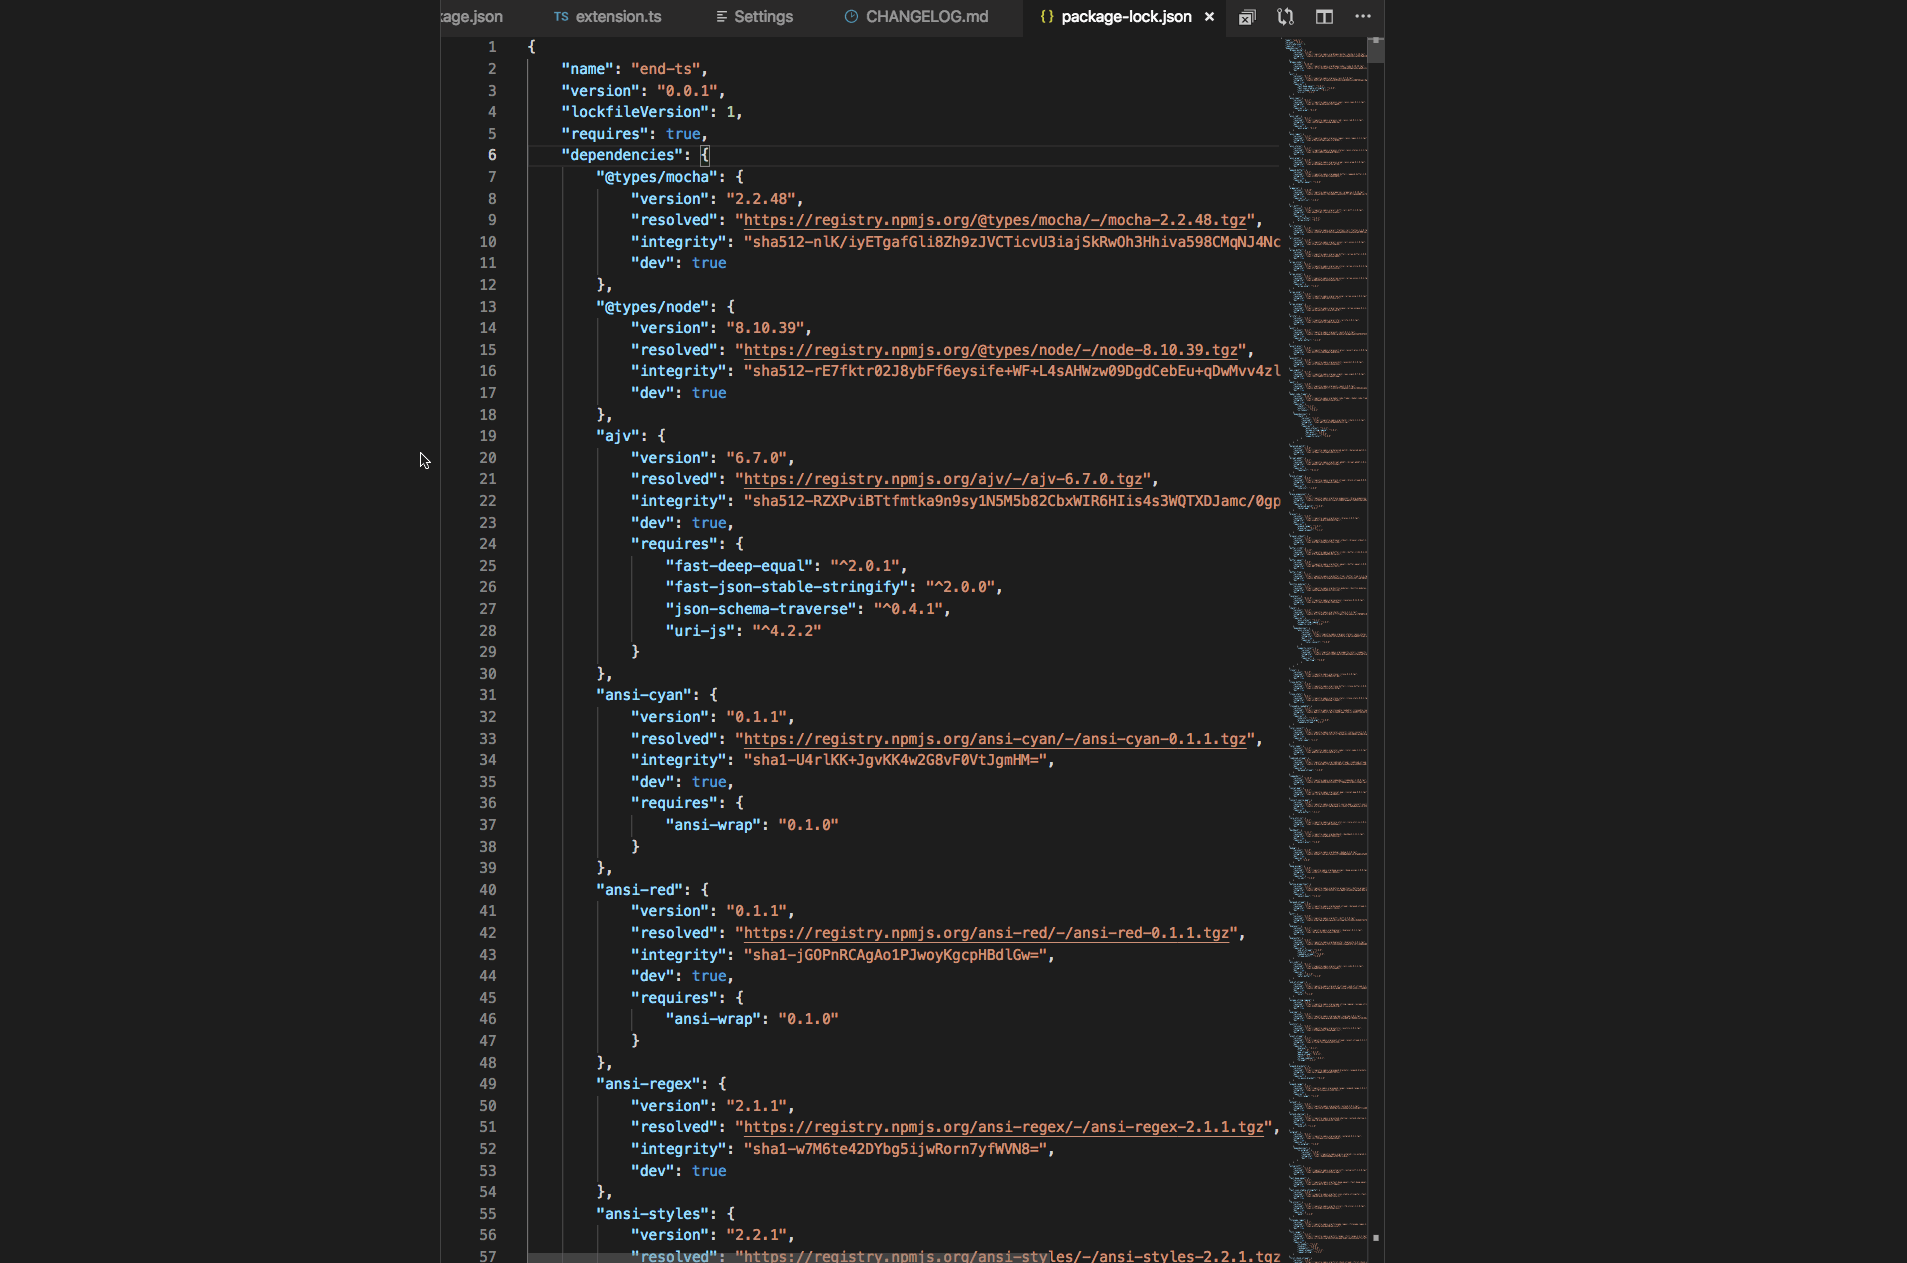Viewport: 1907px width, 1263px height.
Task: Click the "lockfileVersion" key
Action: pos(635,112)
